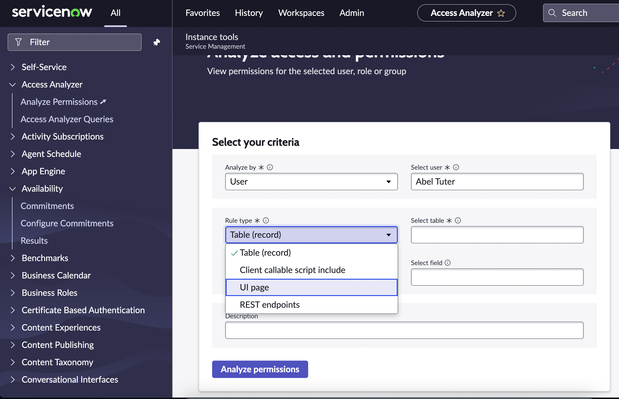This screenshot has width=619, height=399.
Task: Open the Favorites menu
Action: [203, 13]
